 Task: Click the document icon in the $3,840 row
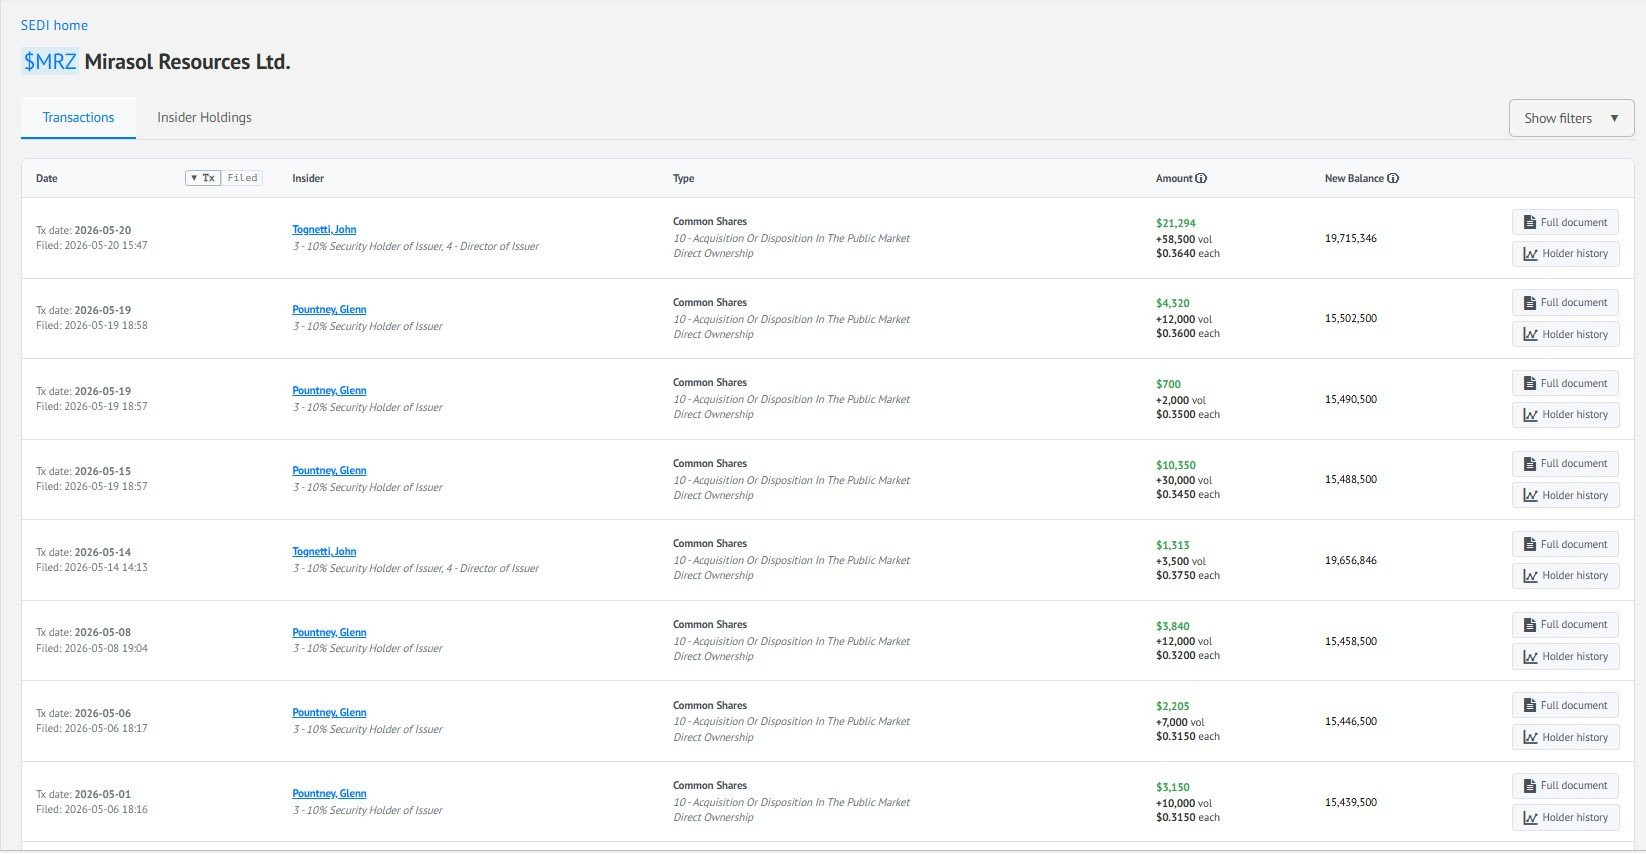tap(1530, 625)
